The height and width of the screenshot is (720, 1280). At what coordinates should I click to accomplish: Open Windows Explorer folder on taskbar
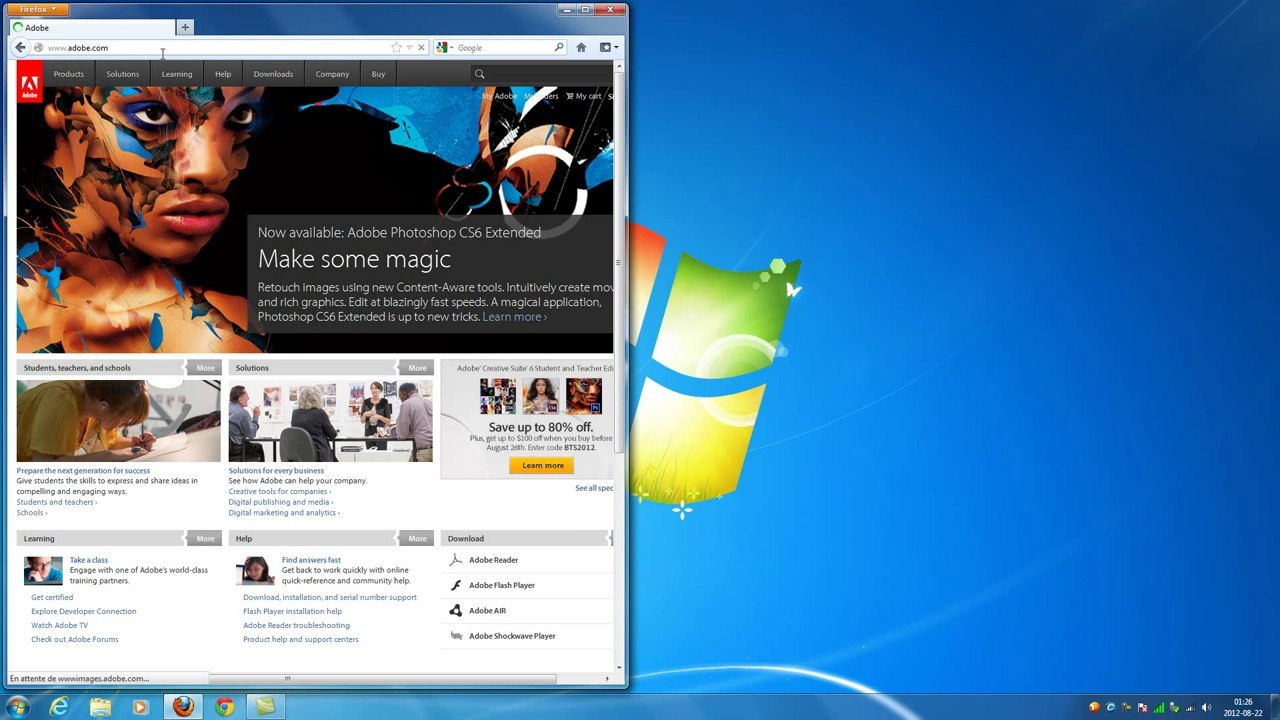100,706
